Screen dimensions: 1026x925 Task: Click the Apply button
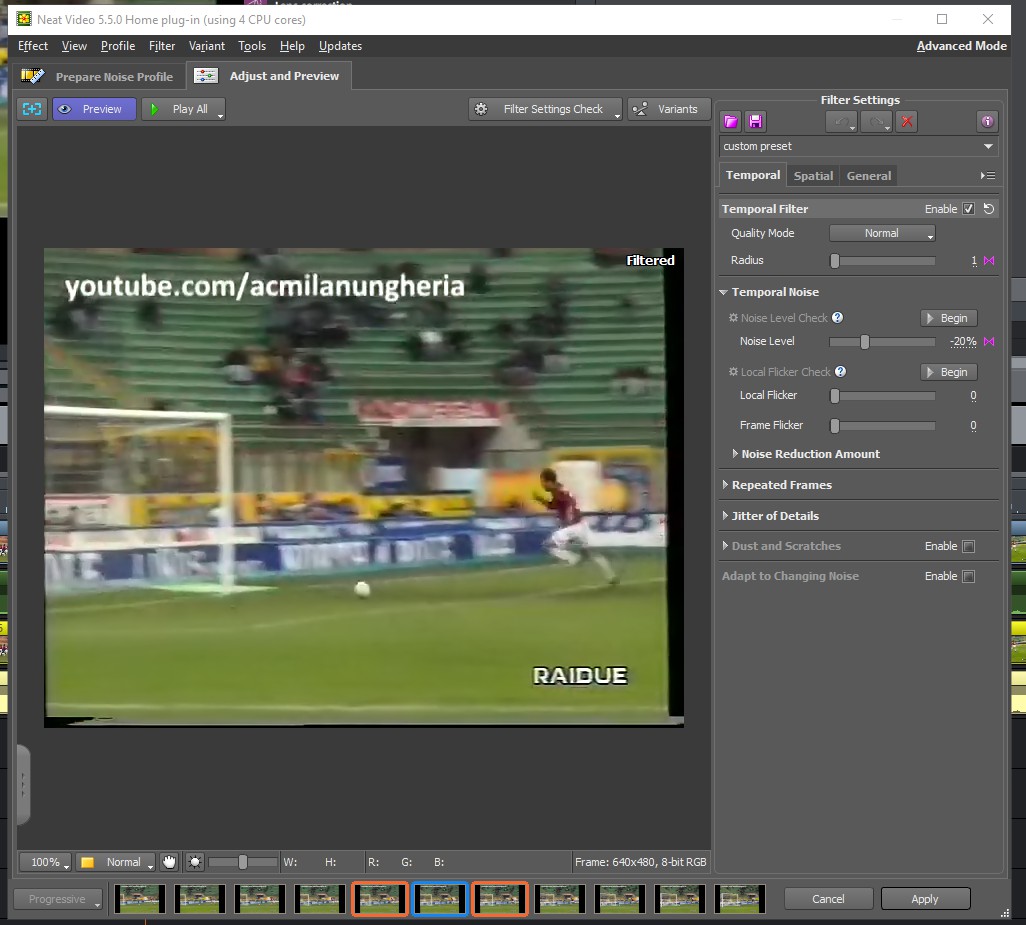[925, 899]
